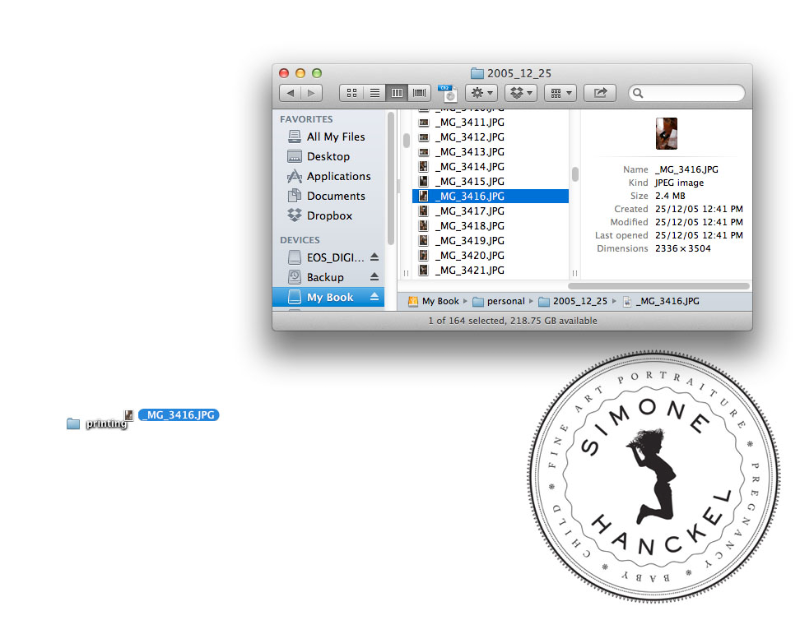The height and width of the screenshot is (634, 800).
Task: Minimize the Finder window
Action: tap(301, 73)
